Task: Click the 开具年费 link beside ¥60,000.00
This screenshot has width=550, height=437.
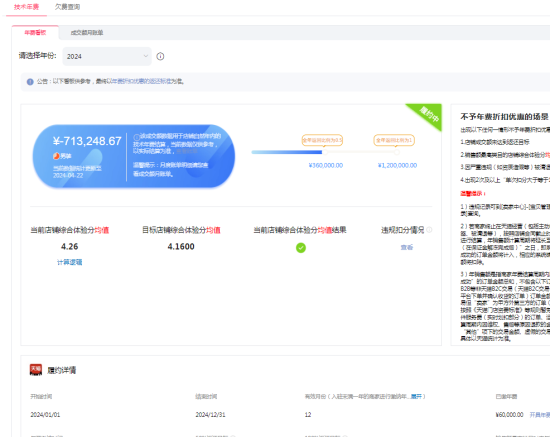Action: click(540, 415)
